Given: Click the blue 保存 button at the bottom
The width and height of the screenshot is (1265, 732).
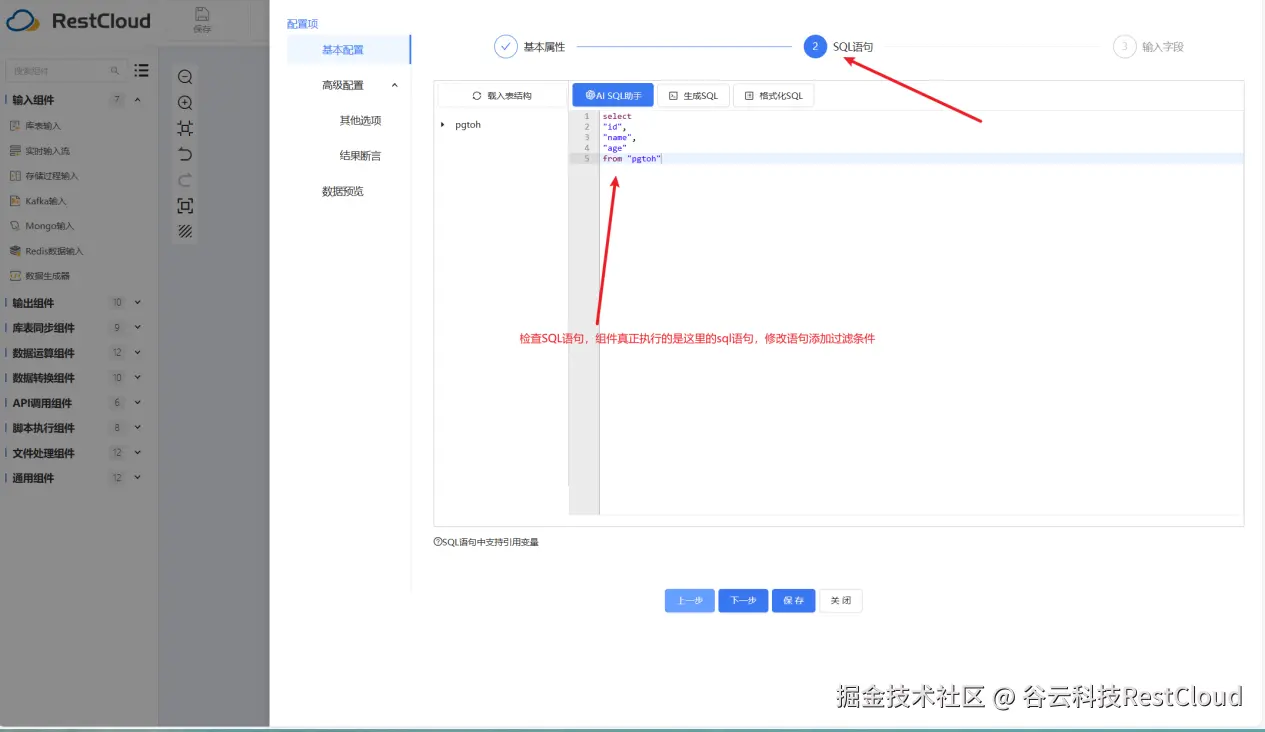Looking at the screenshot, I should (794, 601).
